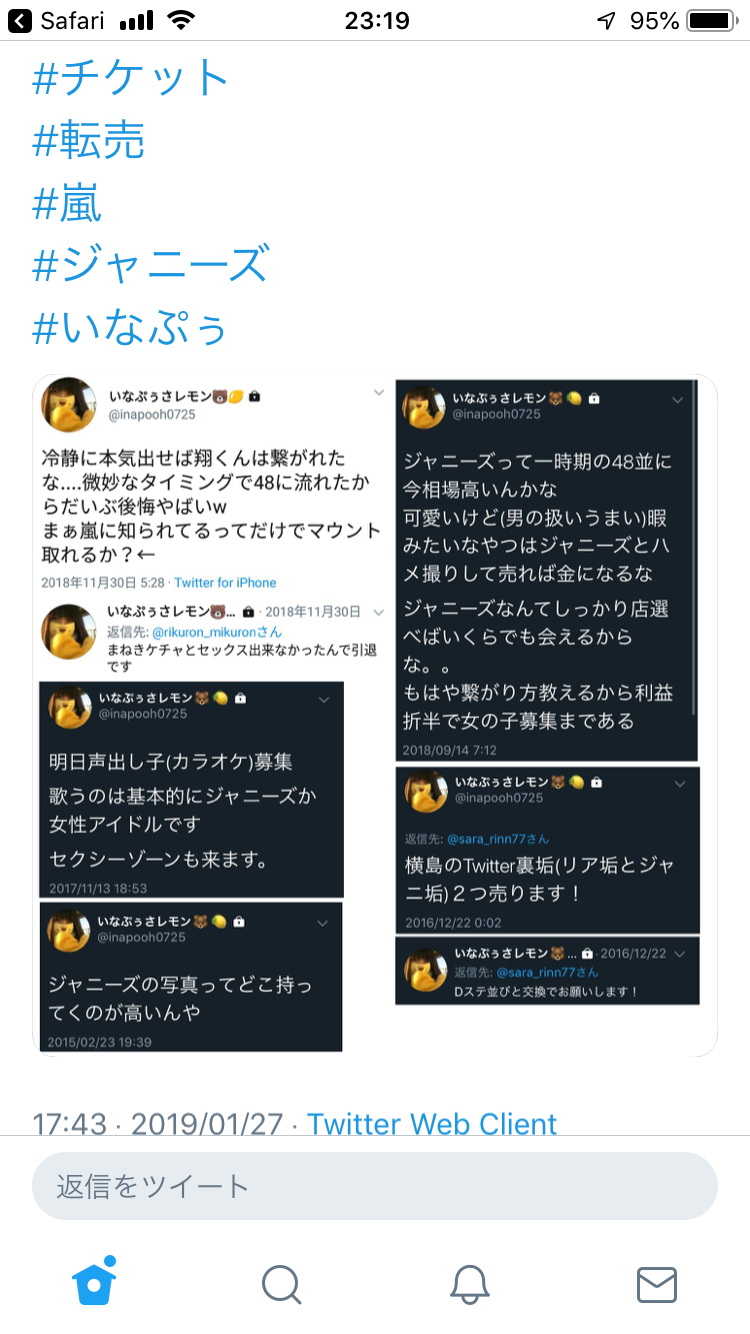750x1334 pixels.
Task: Tap the Twitter Web Client source link
Action: (432, 1123)
